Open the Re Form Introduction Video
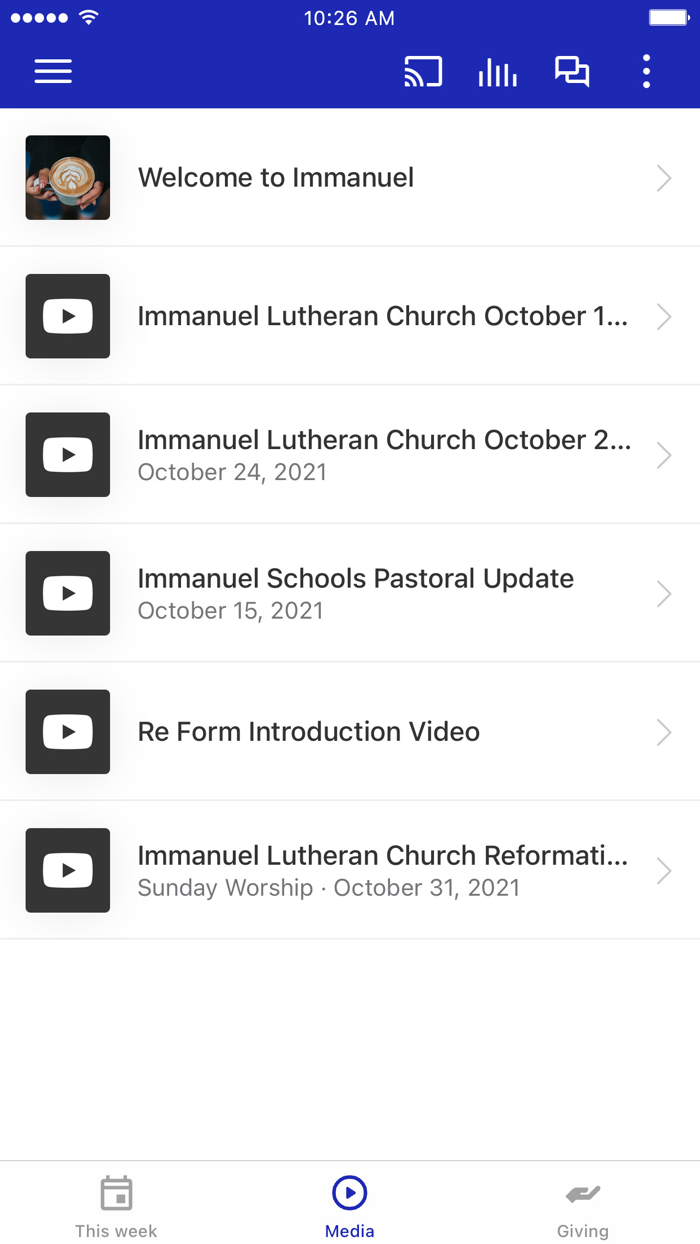 coord(350,732)
